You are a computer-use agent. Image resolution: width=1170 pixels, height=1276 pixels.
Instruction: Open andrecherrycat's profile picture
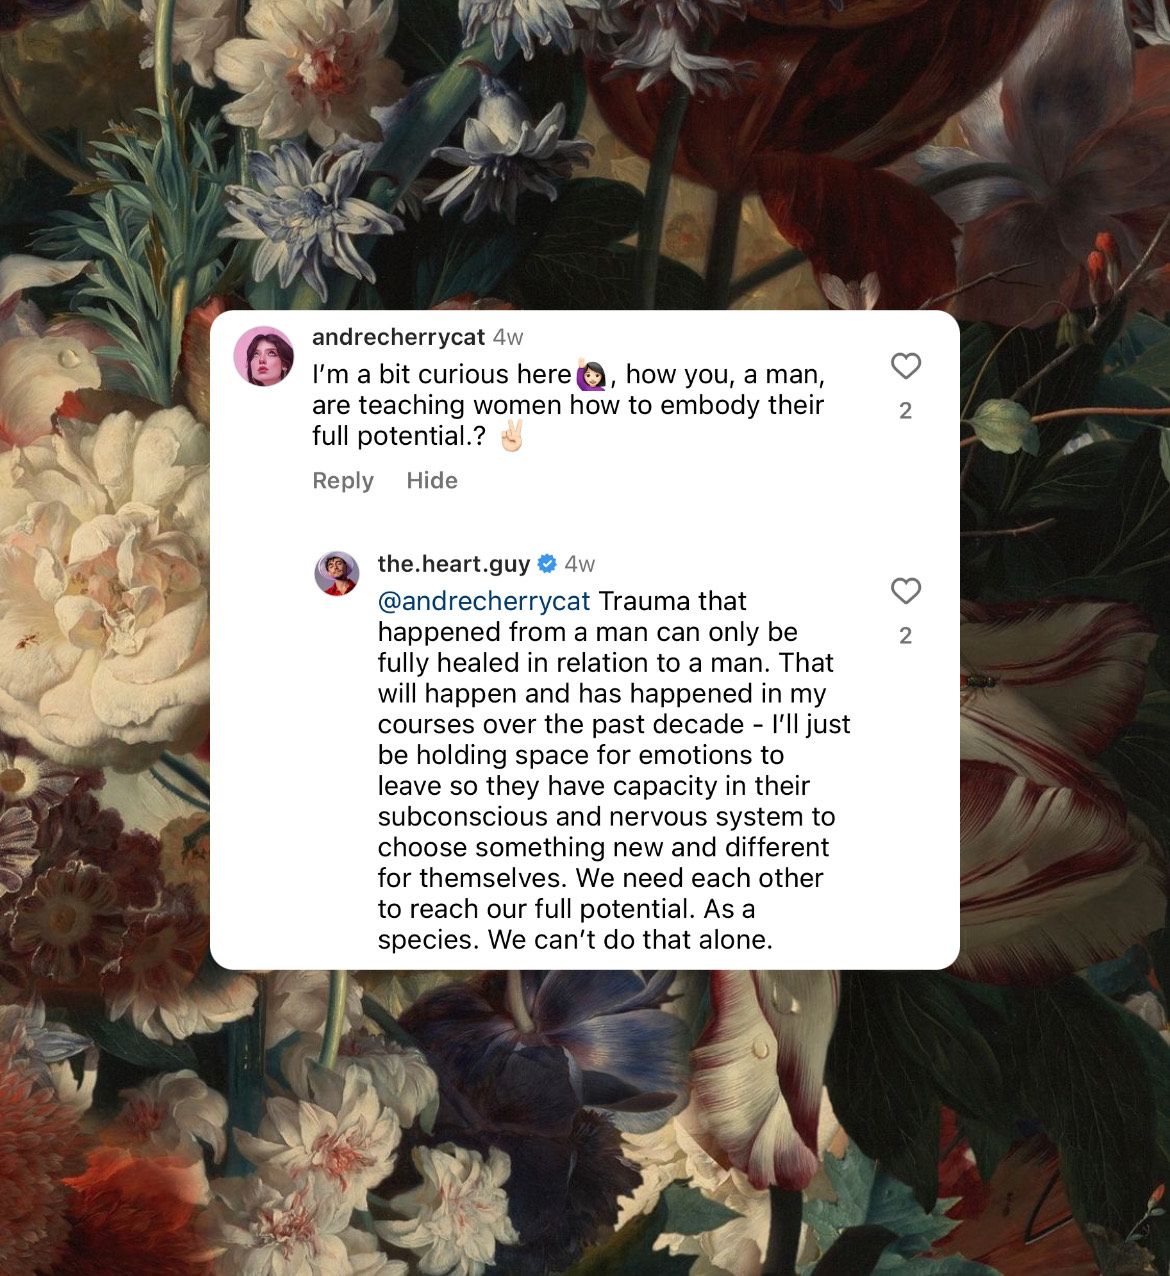click(264, 356)
